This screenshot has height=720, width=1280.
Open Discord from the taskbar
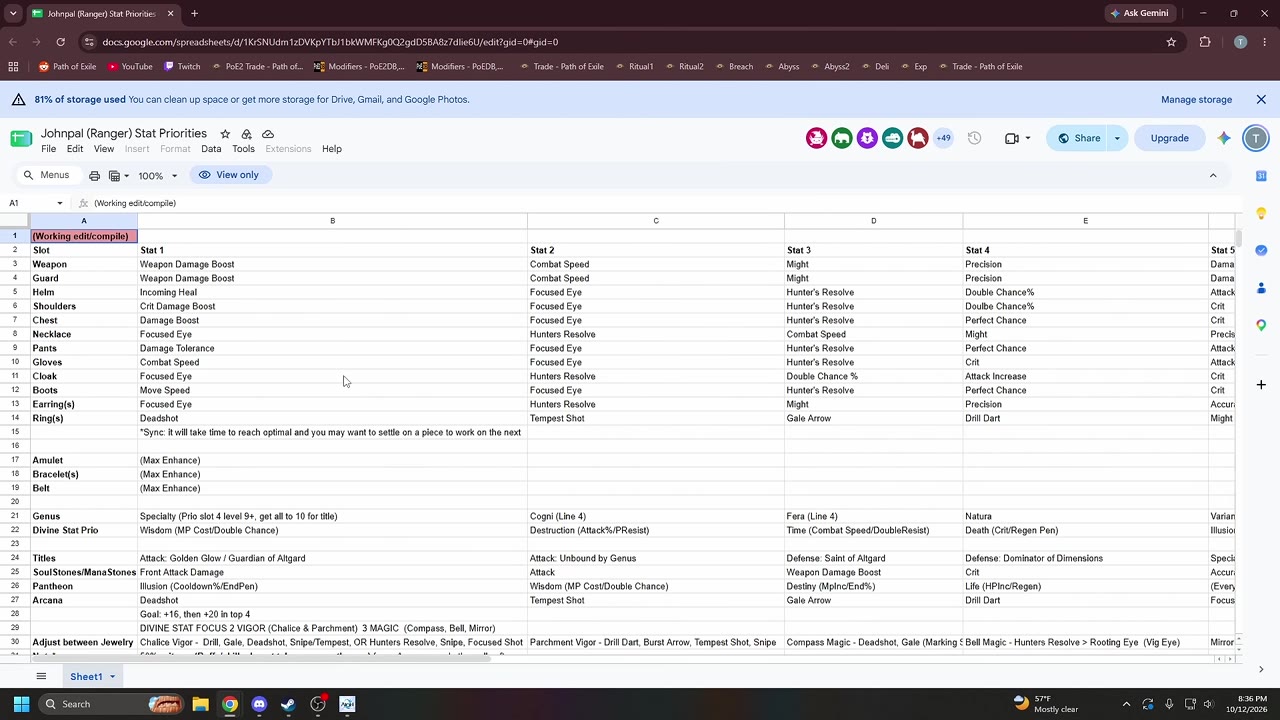[259, 704]
